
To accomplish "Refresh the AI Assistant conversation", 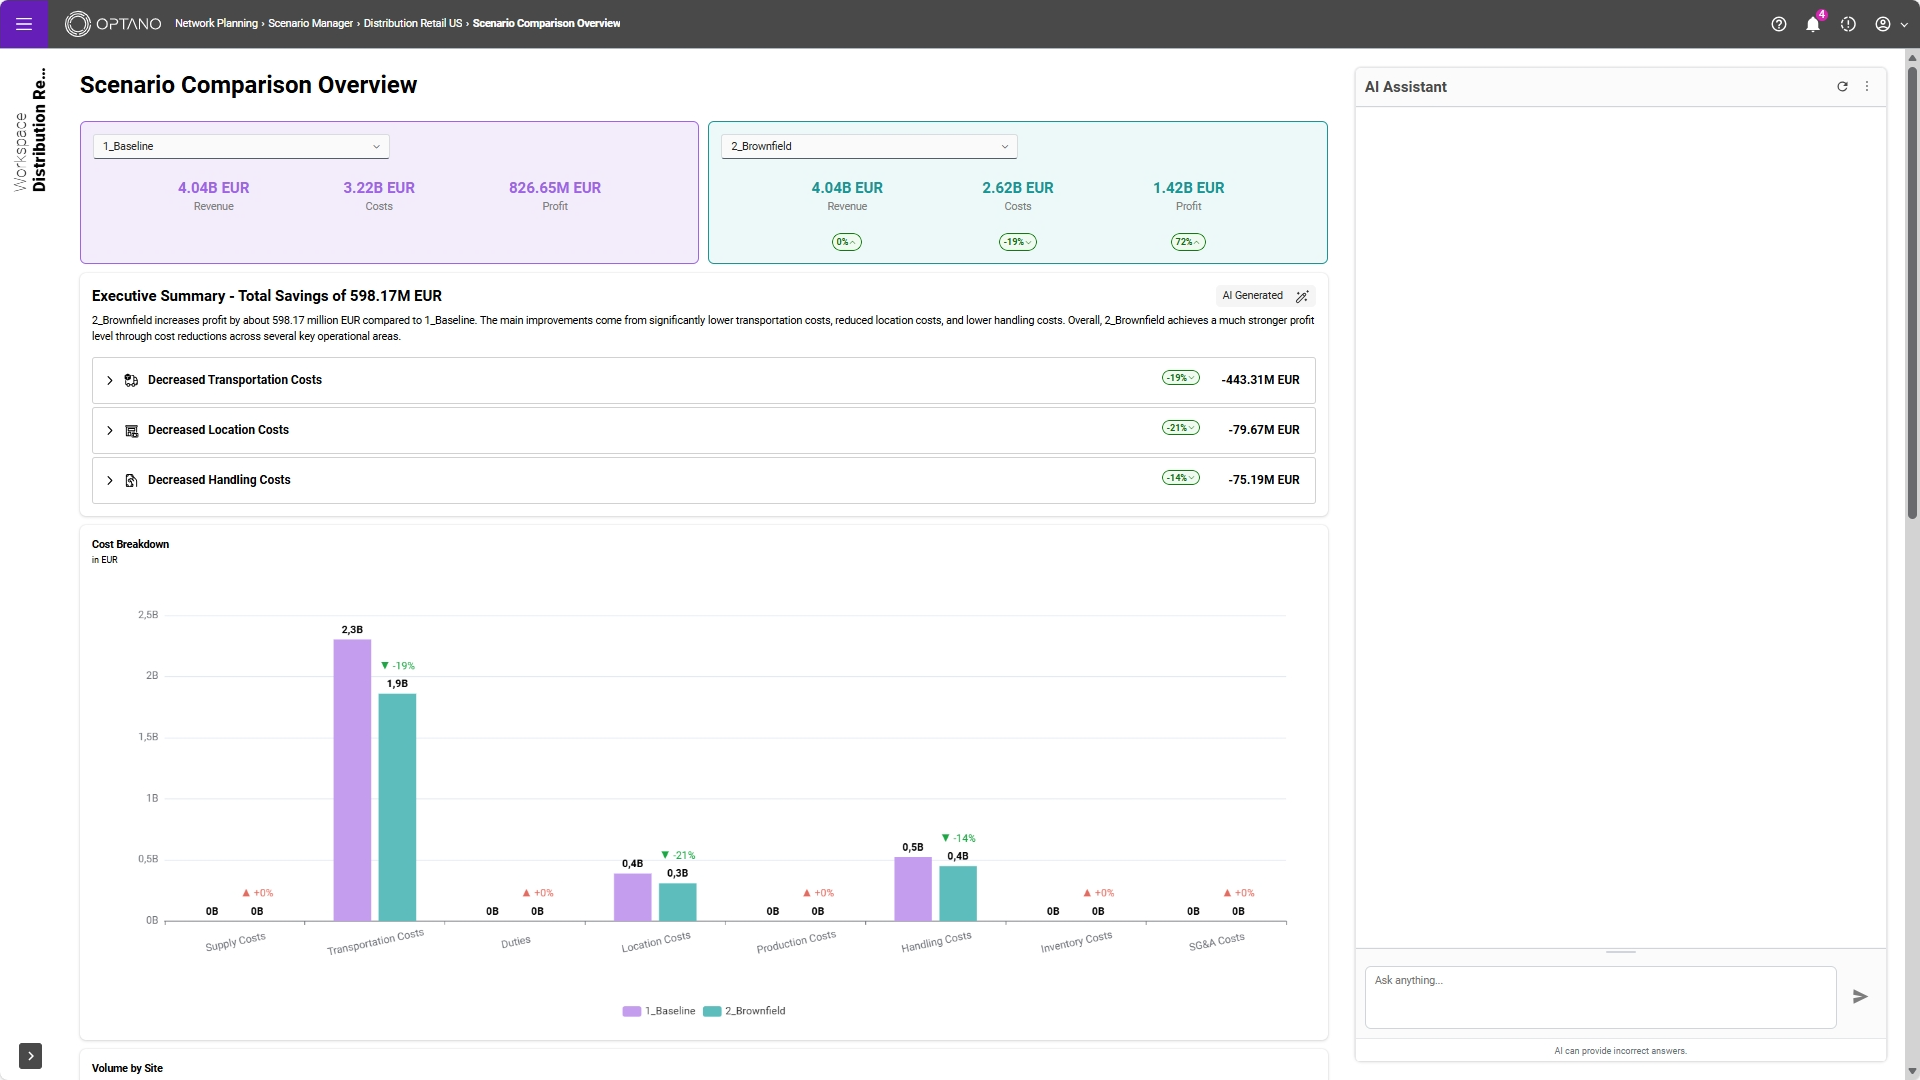I will 1842,87.
